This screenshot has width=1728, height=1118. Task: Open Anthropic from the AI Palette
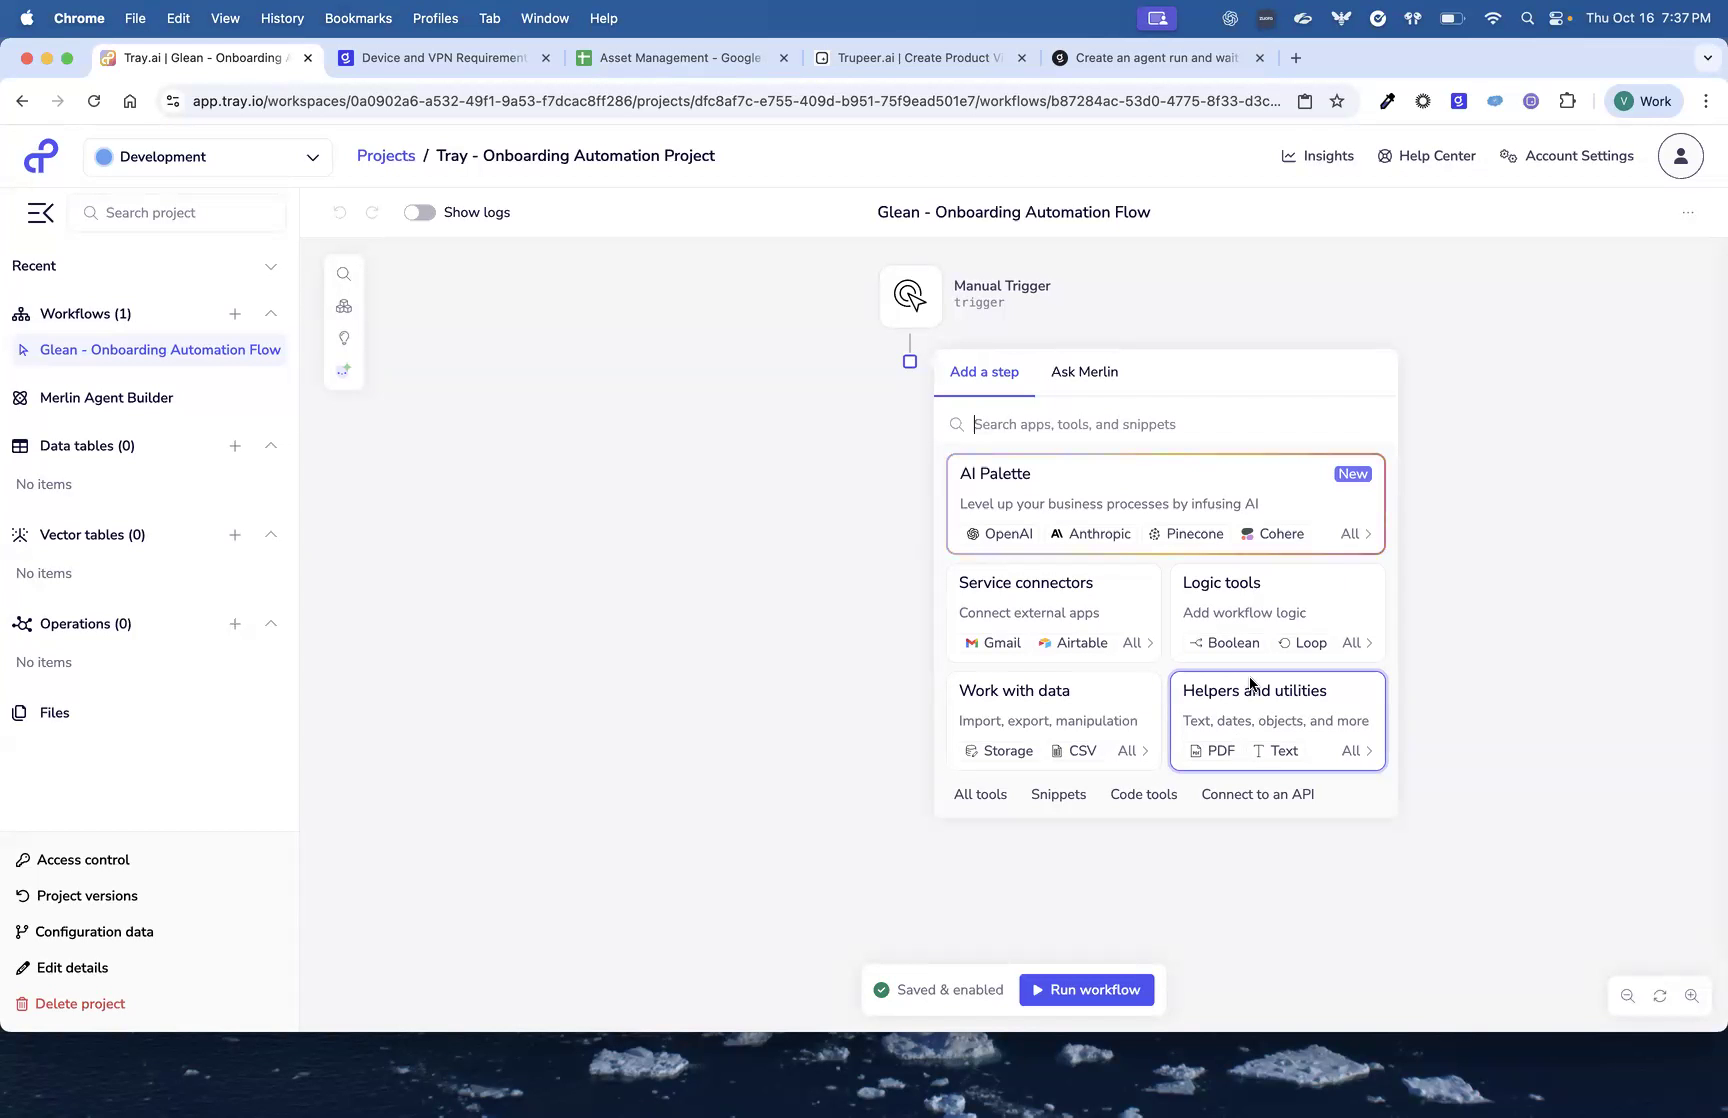(1090, 534)
